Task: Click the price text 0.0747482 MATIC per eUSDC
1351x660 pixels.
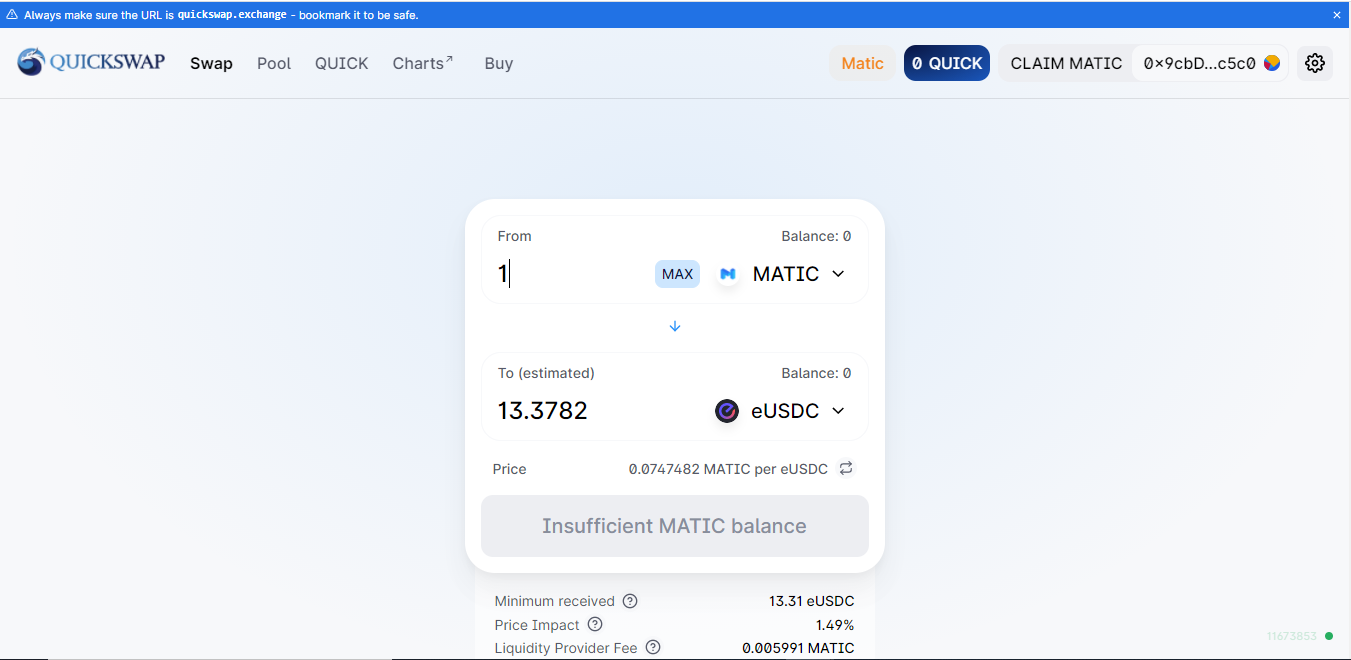Action: (x=728, y=469)
